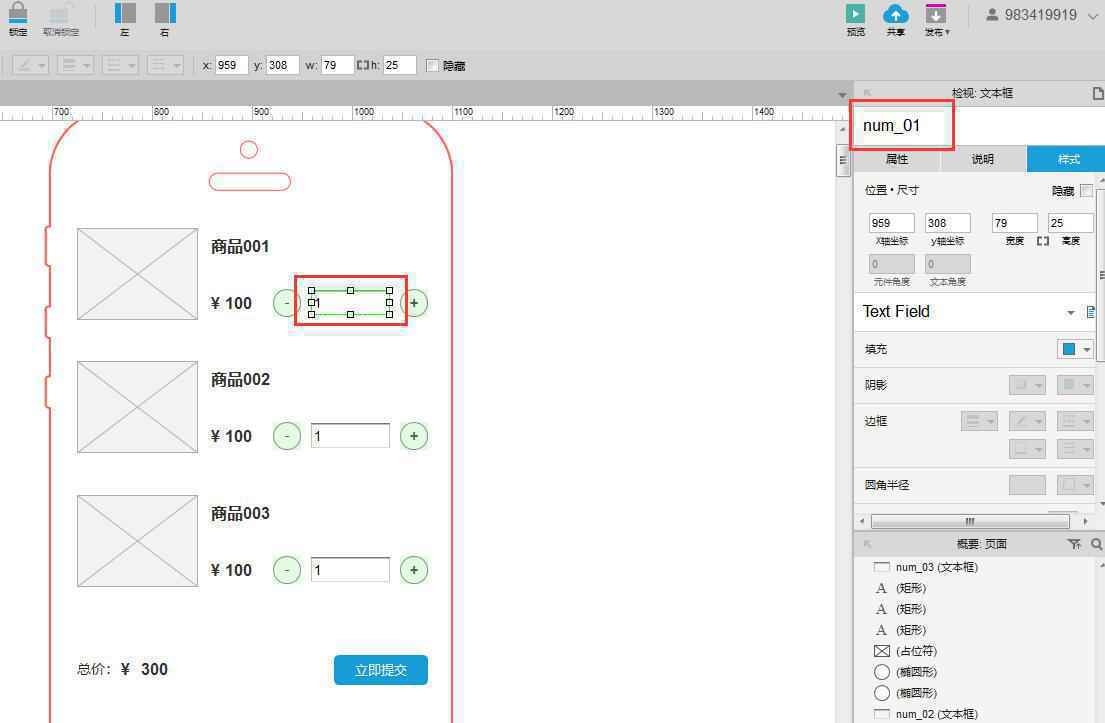Toggle the inspector keep-ratio bracket icon
Viewport: 1105px width, 723px height.
point(1043,241)
